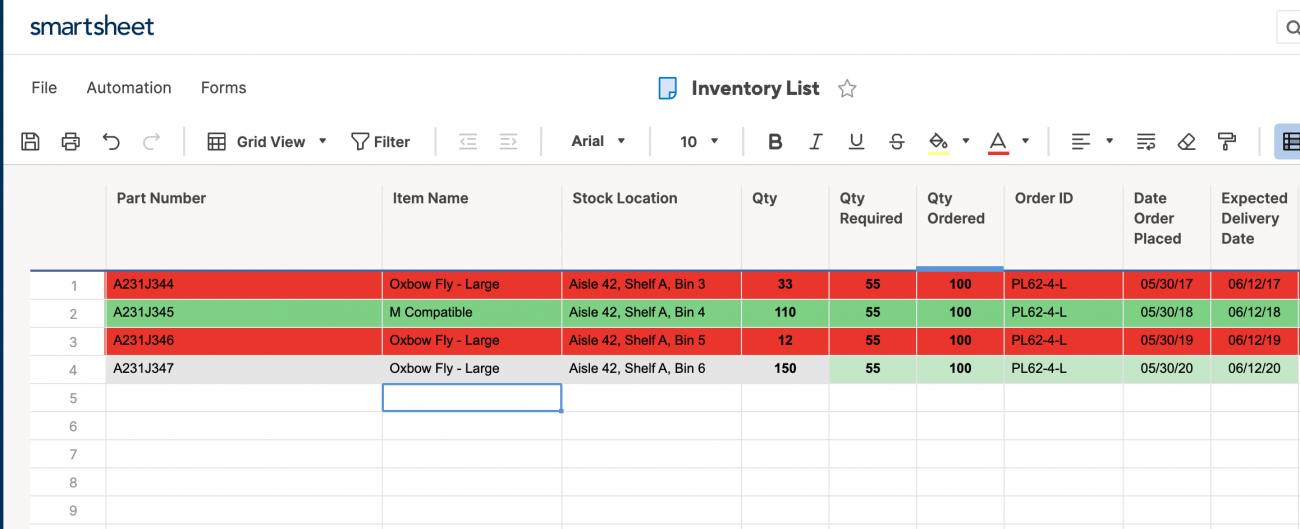Viewport: 1300px width, 529px height.
Task: Expand the font size 10 dropdown
Action: (x=699, y=142)
